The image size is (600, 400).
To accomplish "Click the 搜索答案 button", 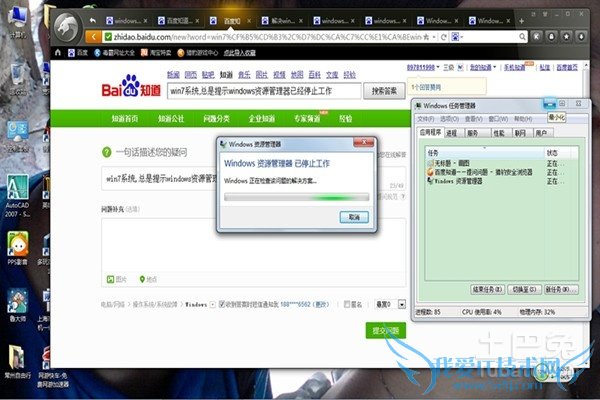I will click(x=384, y=91).
